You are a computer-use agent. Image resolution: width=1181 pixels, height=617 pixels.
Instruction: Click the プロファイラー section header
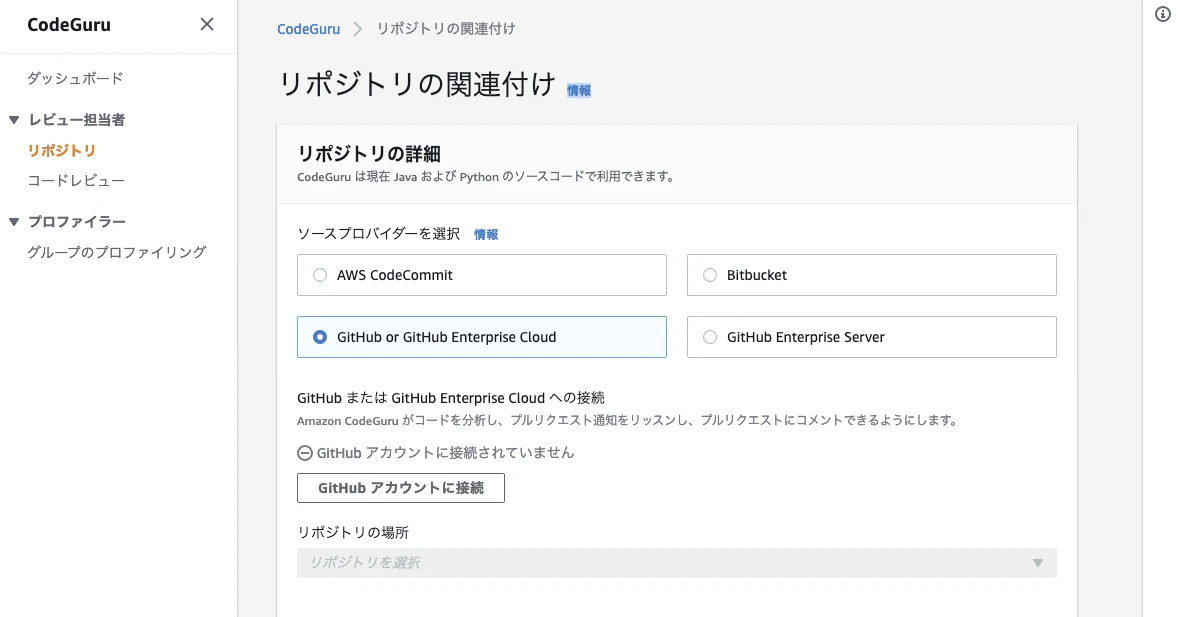(x=77, y=221)
